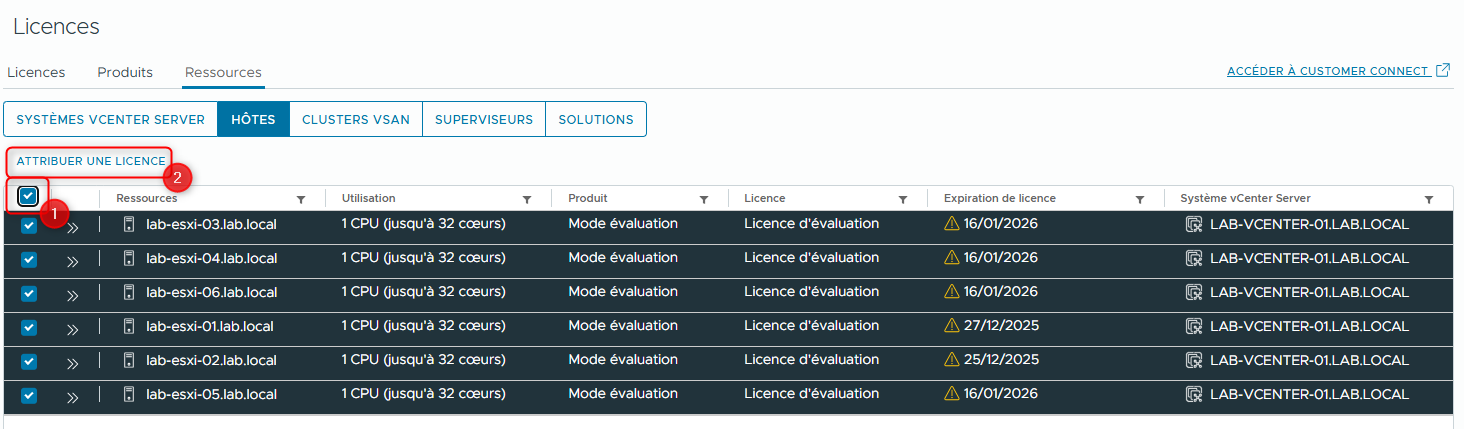Viewport: 1464px width, 429px height.
Task: Open the Accéder à Customer Connect link
Action: click(1327, 71)
